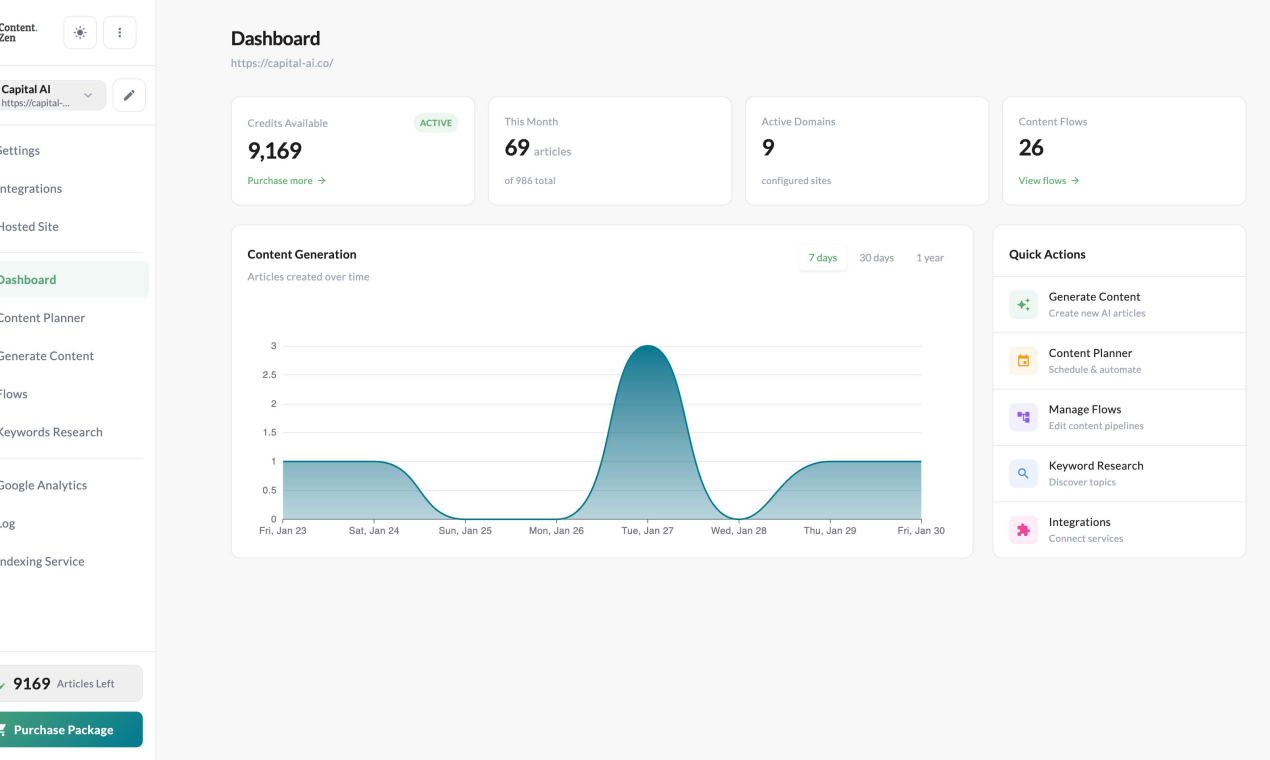The width and height of the screenshot is (1270, 760).
Task: Click the ACTIVE status badge
Action: (x=435, y=123)
